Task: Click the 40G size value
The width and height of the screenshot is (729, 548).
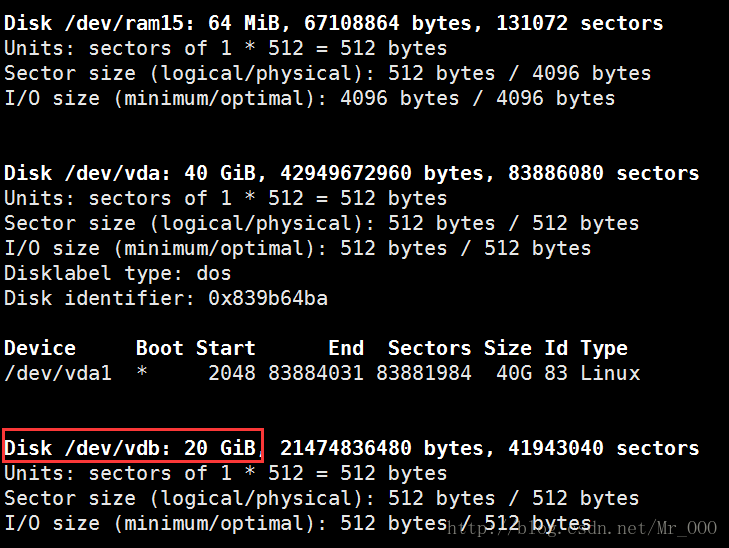Action: [514, 373]
